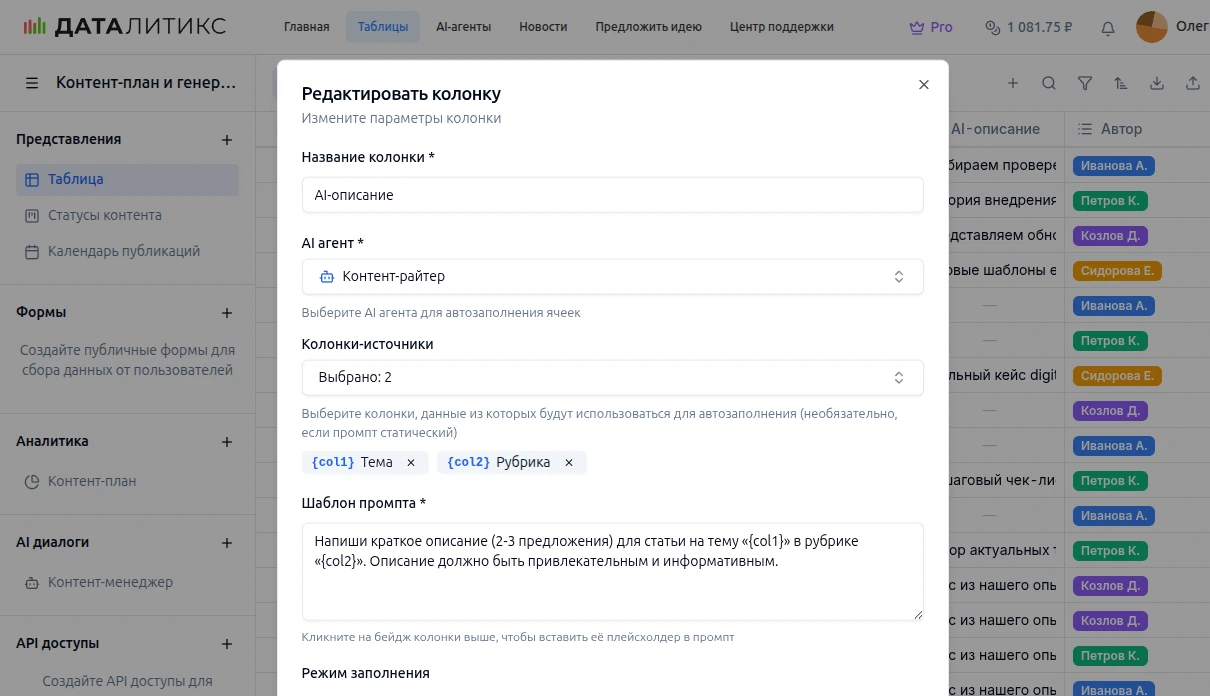Add a new form via Формы plus
The width and height of the screenshot is (1210, 696).
tap(227, 313)
